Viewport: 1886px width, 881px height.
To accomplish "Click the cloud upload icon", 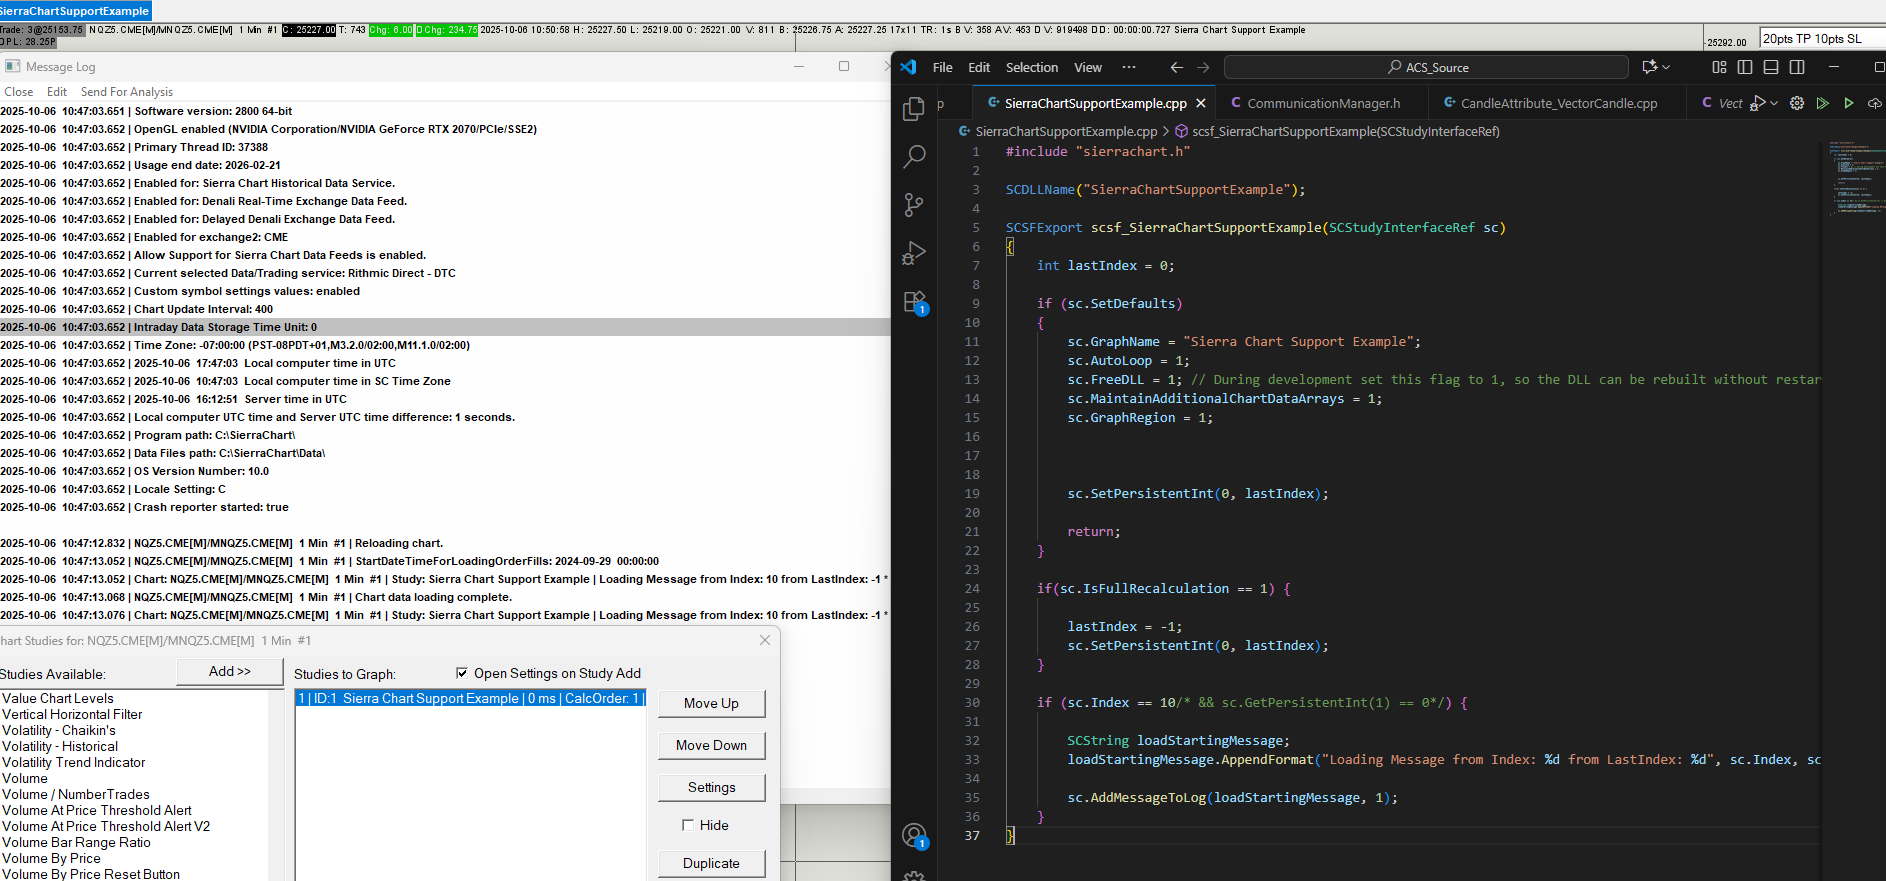I will (1875, 103).
